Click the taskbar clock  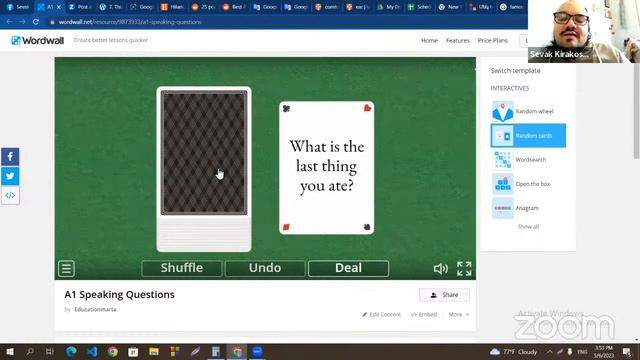[x=604, y=351]
